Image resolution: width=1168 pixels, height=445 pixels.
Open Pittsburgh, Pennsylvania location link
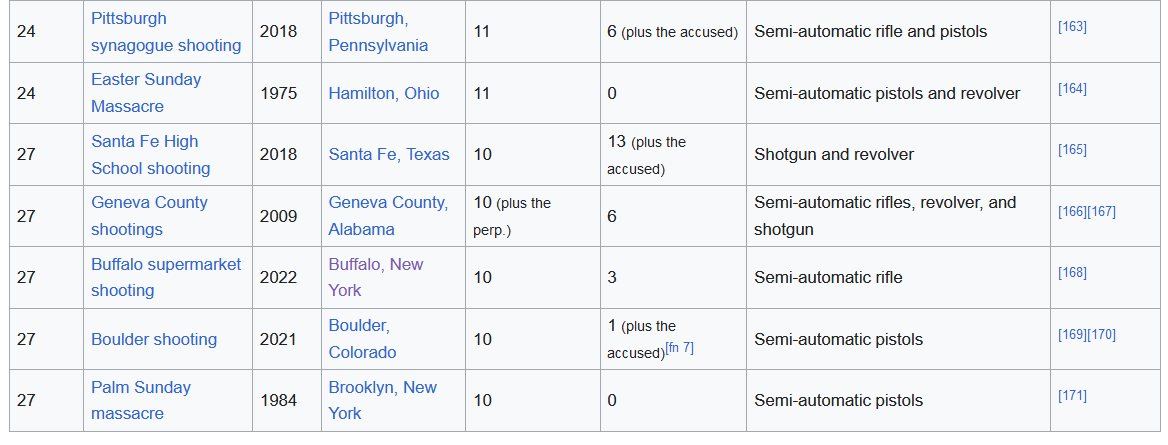coord(378,32)
